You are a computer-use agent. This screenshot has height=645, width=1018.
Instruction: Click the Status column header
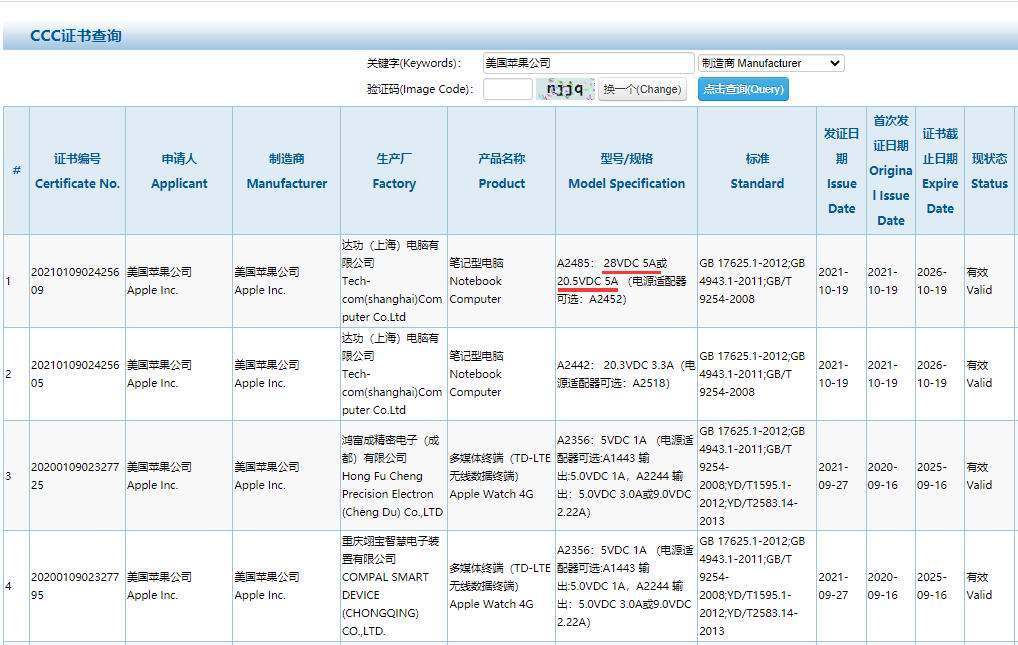(989, 171)
